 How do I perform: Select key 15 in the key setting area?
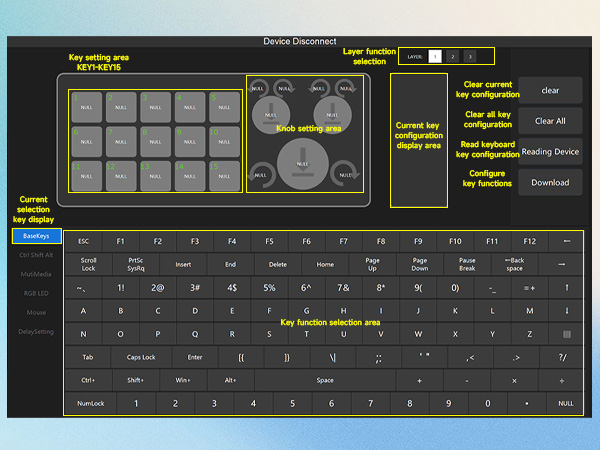[224, 176]
